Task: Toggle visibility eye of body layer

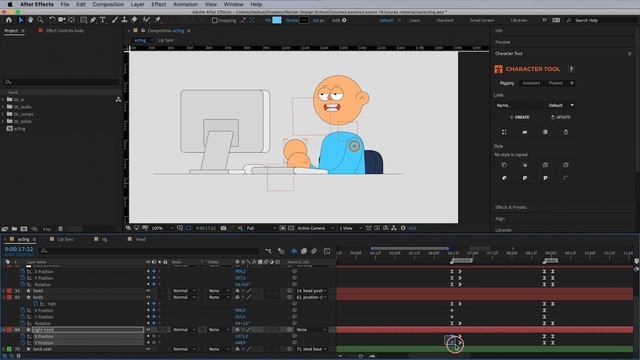Action: (x=148, y=297)
